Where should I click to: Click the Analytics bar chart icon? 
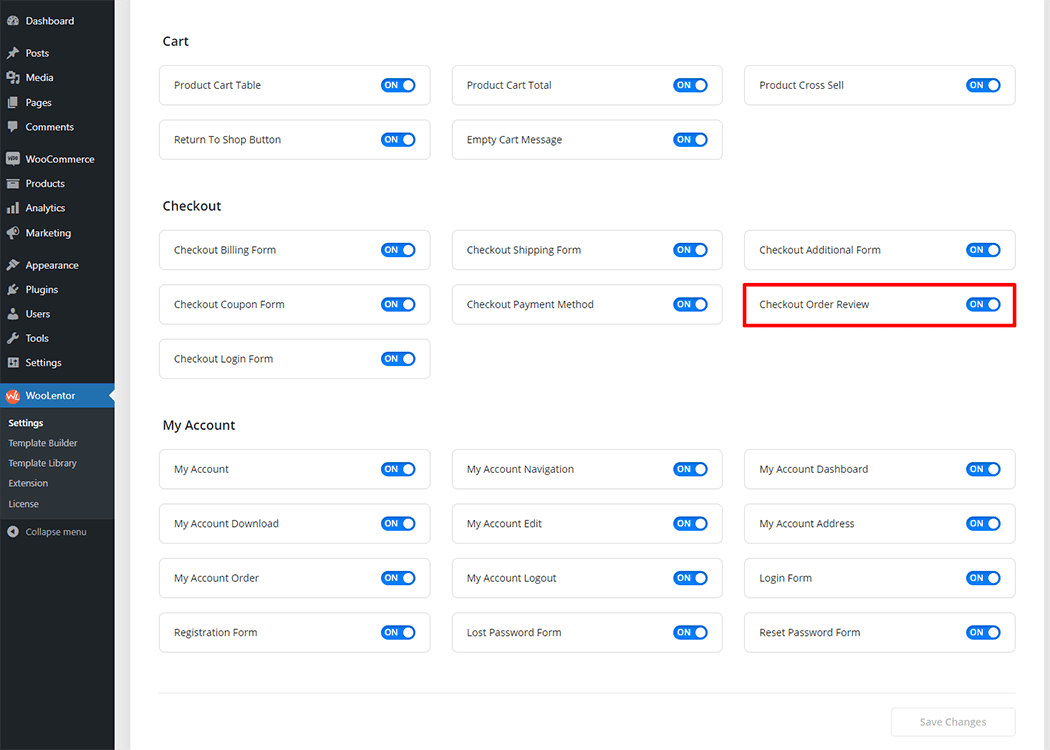pyautogui.click(x=13, y=208)
